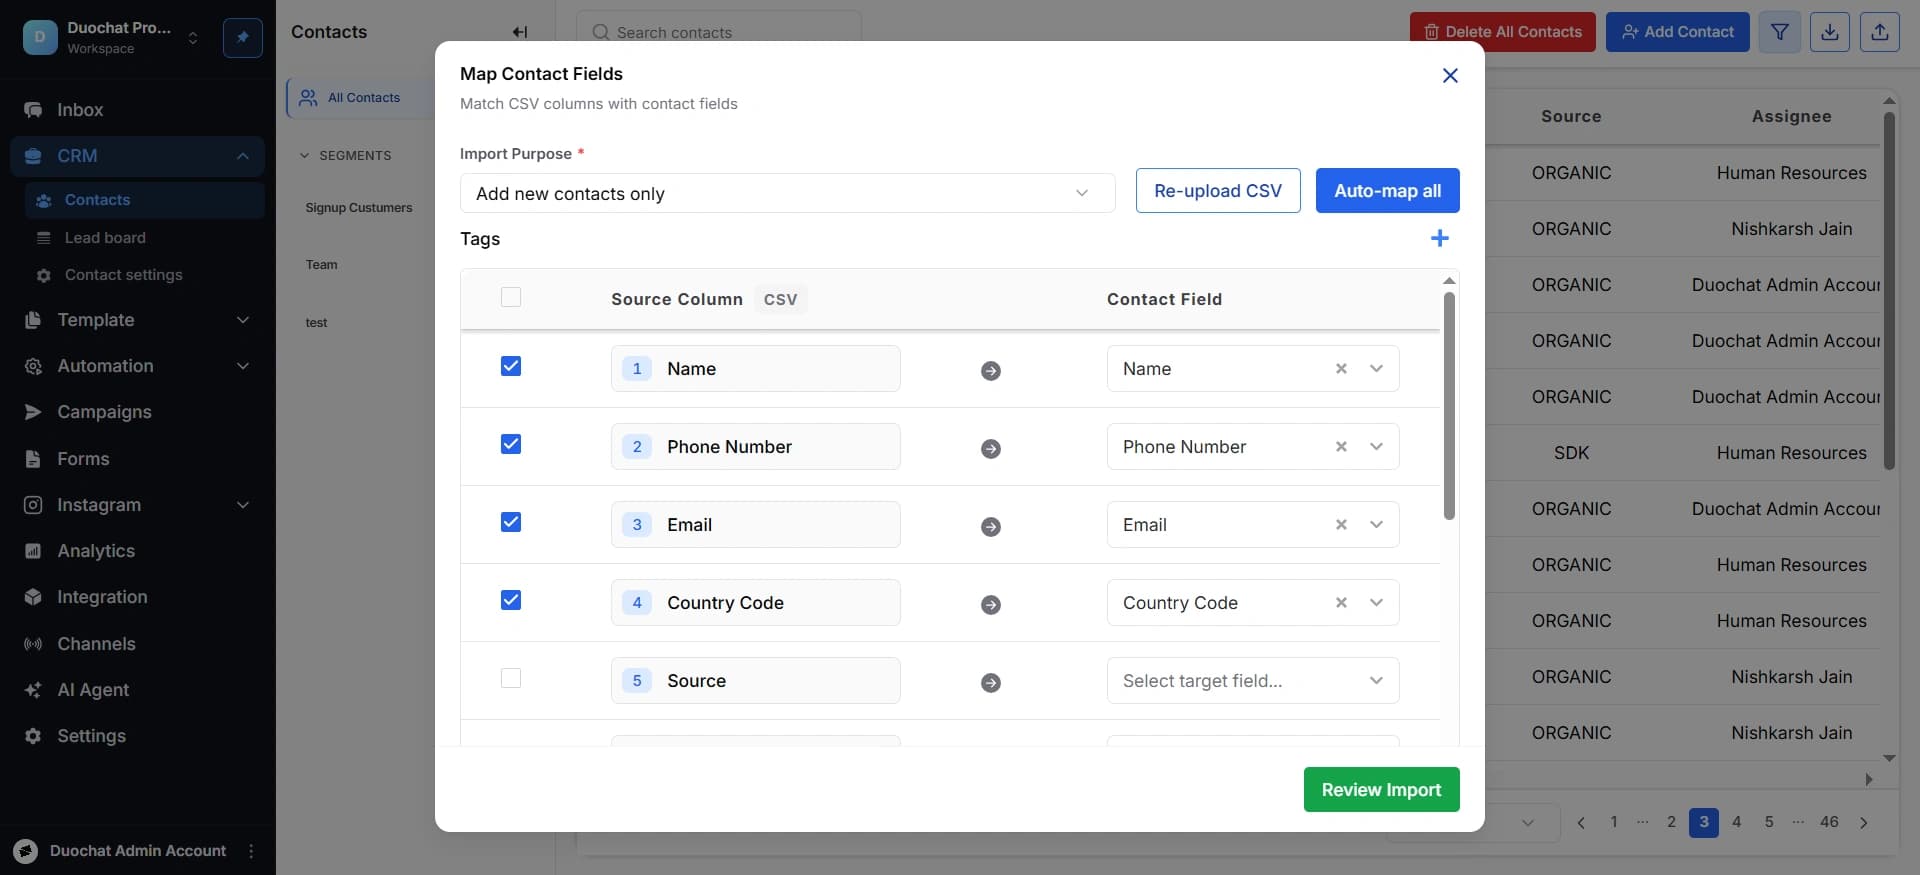
Task: Open Lead board under CRM
Action: click(145, 238)
